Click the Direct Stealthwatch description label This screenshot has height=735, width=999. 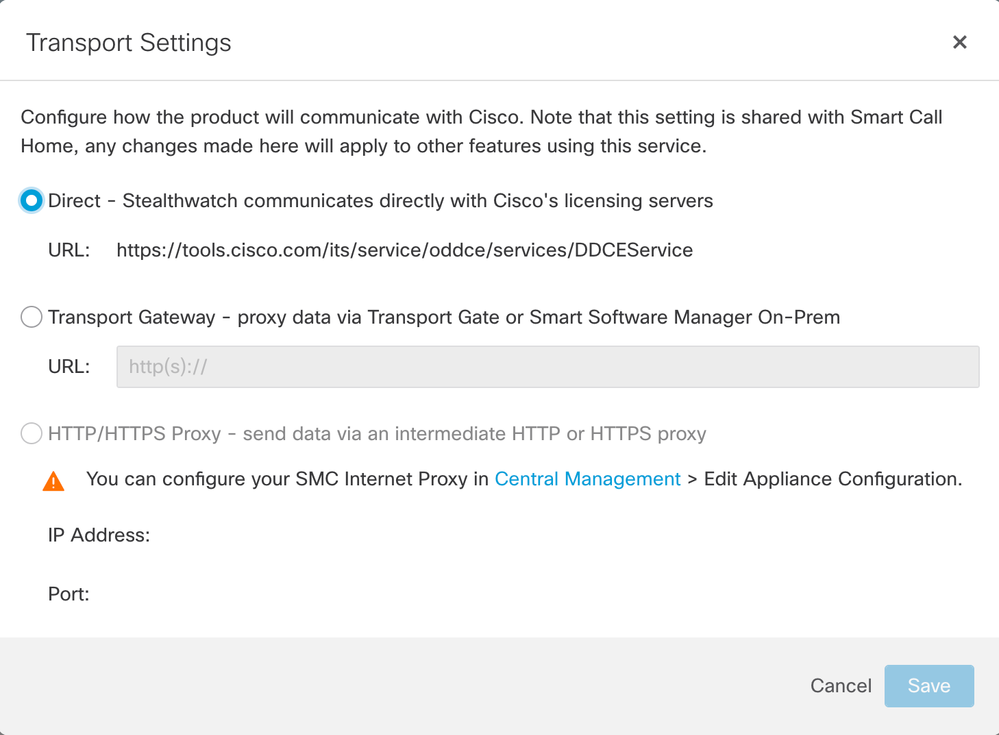[380, 201]
